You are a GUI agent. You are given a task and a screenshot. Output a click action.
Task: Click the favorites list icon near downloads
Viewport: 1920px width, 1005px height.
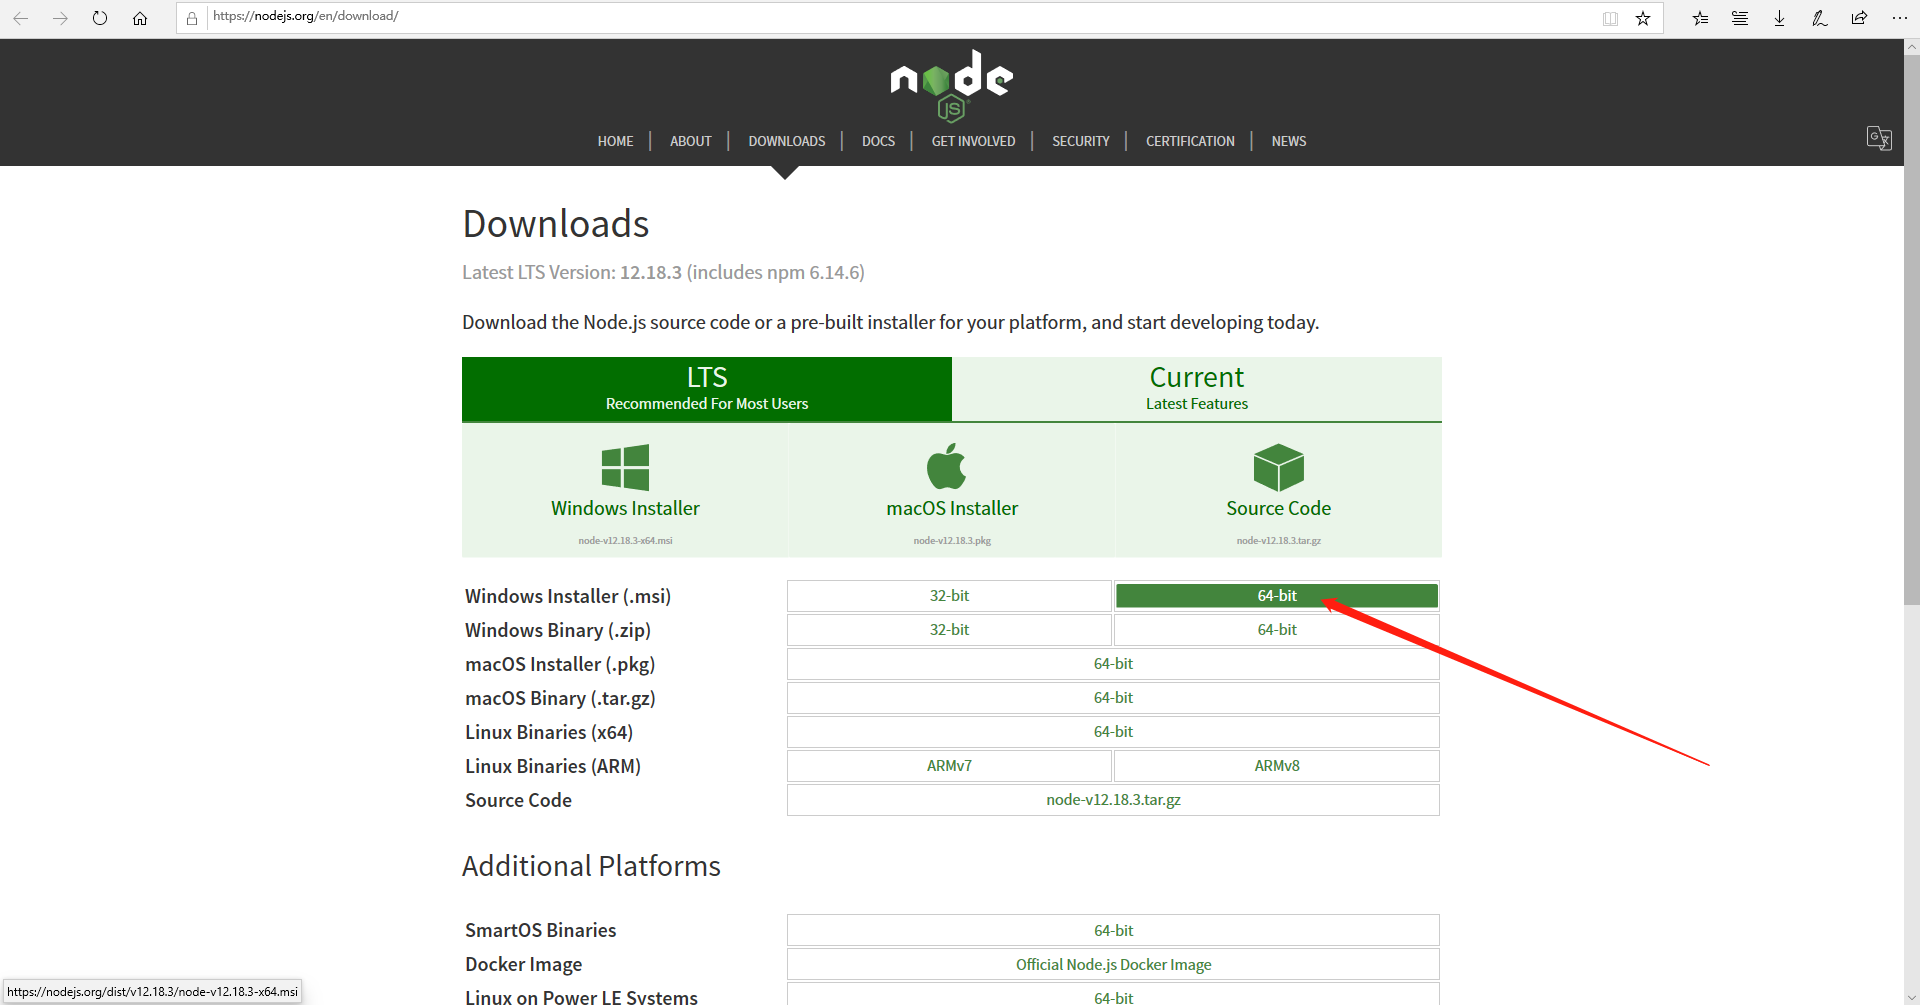[x=1699, y=17]
